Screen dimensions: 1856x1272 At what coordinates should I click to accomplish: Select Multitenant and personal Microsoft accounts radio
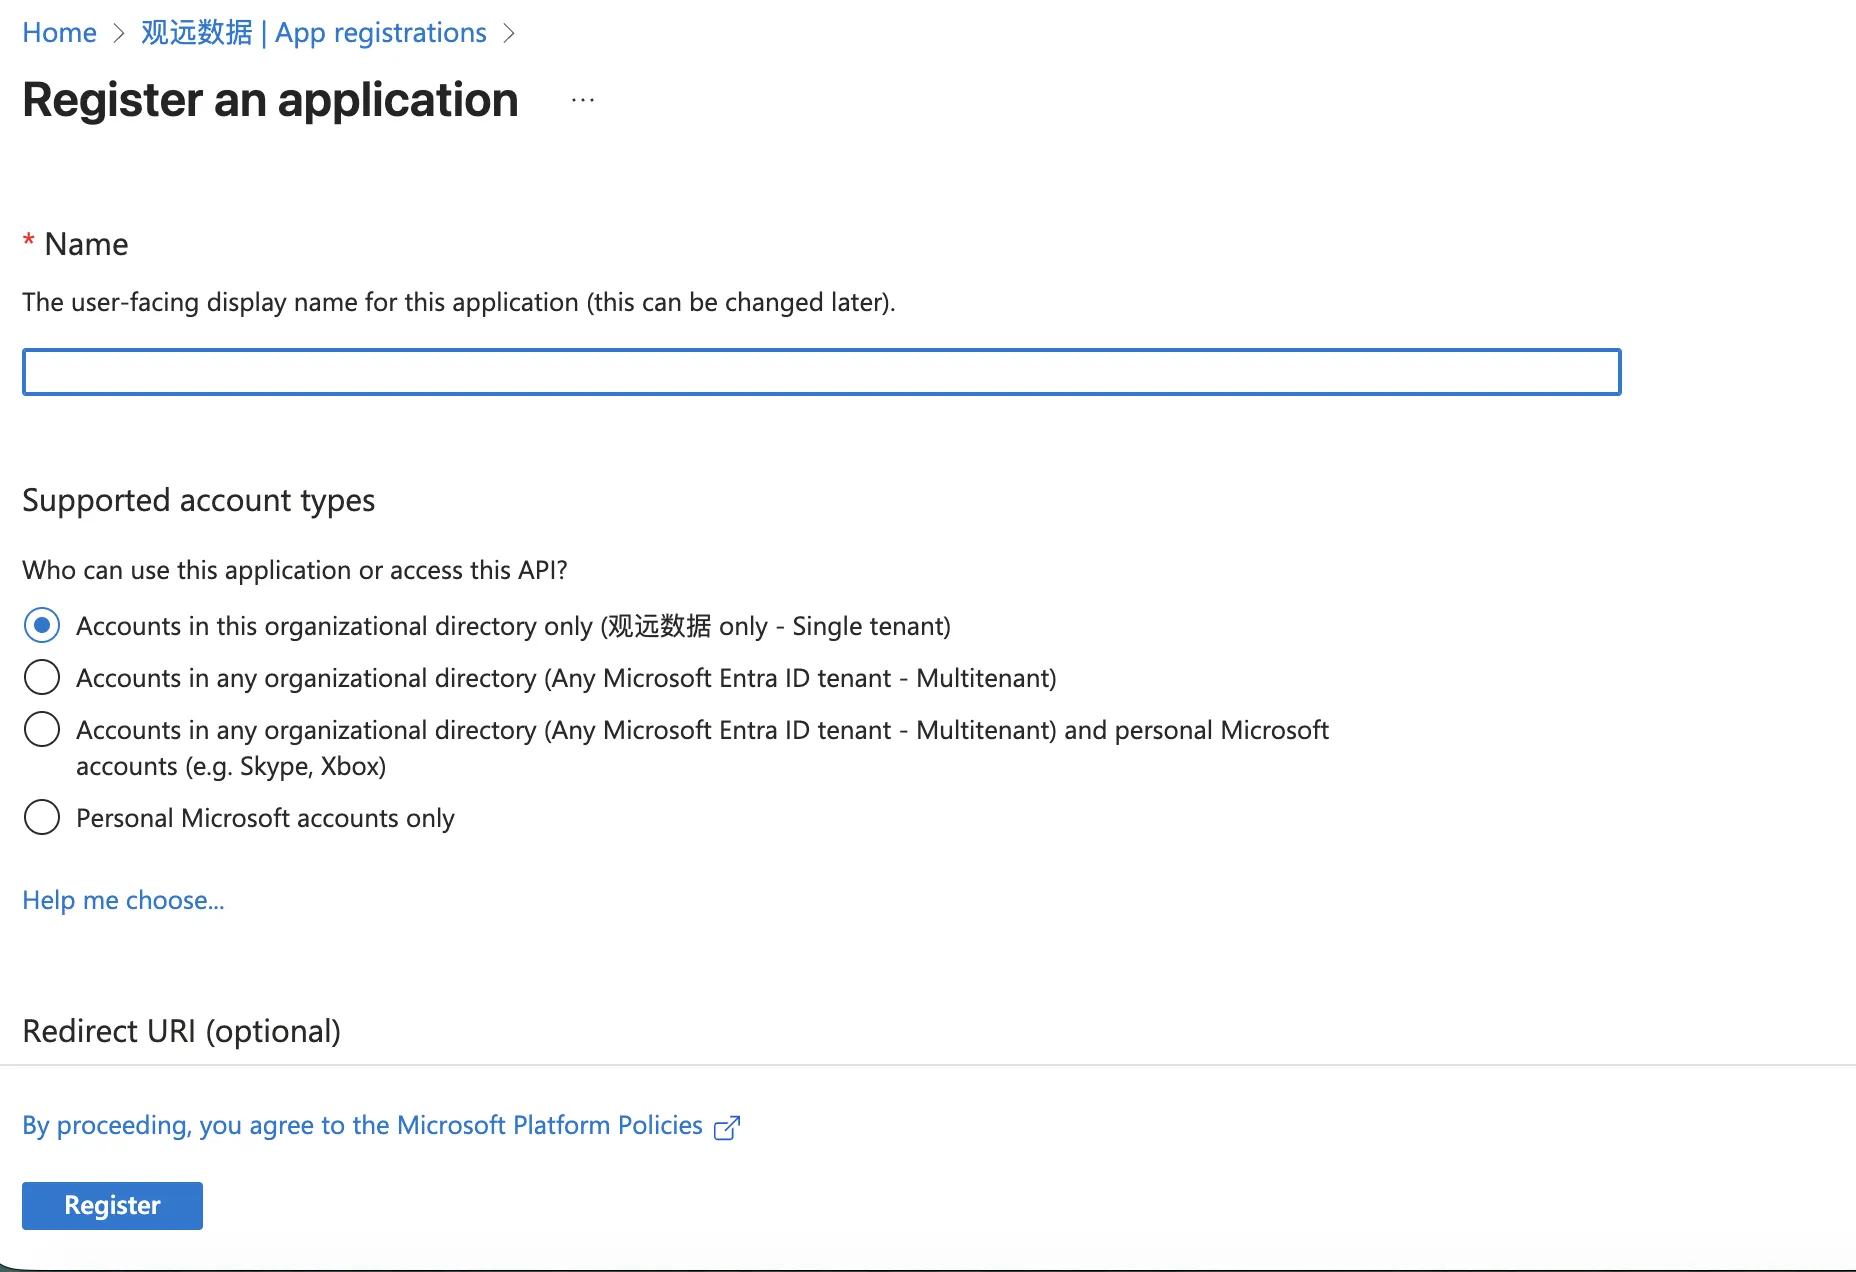(x=42, y=730)
